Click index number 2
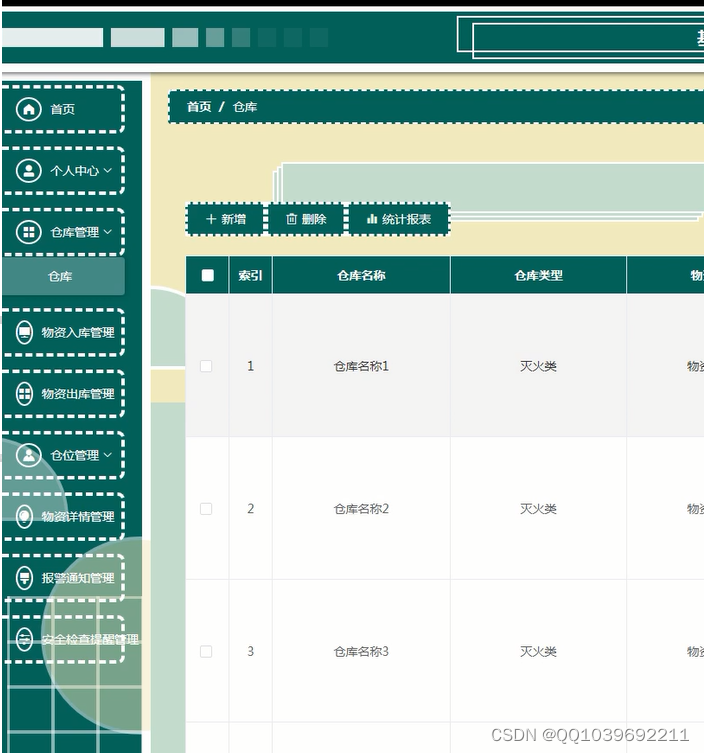The image size is (704, 753). tap(250, 509)
